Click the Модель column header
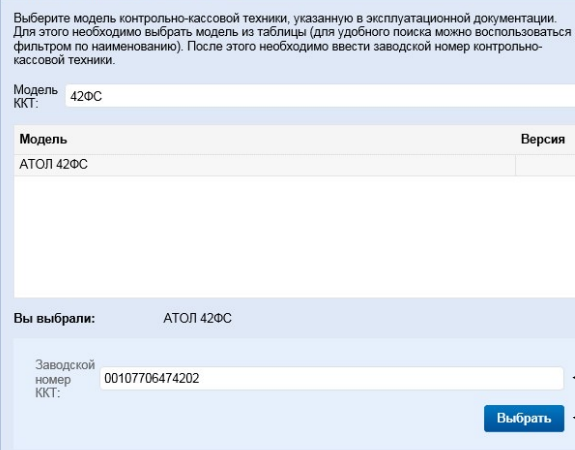The width and height of the screenshot is (575, 450). (x=43, y=139)
